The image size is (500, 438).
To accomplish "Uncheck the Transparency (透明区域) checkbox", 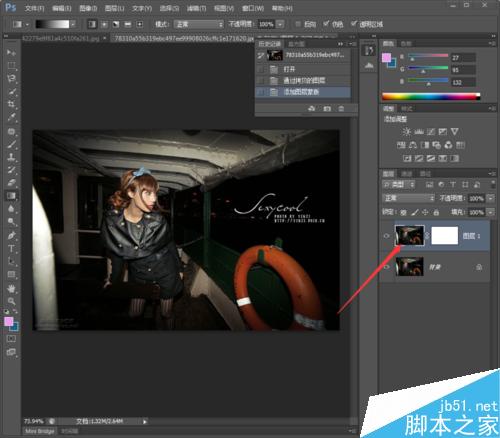I will (x=354, y=24).
